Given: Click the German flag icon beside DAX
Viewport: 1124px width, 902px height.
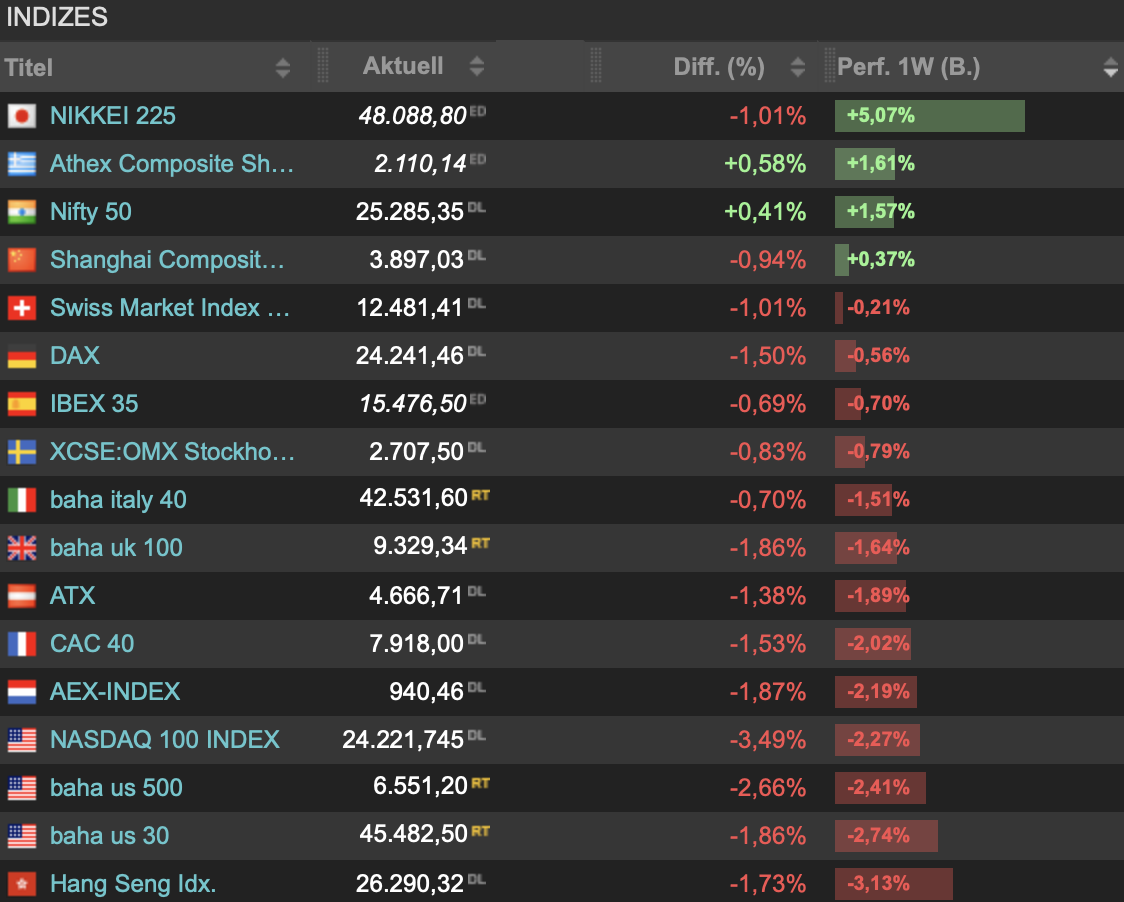Looking at the screenshot, I should point(21,356).
